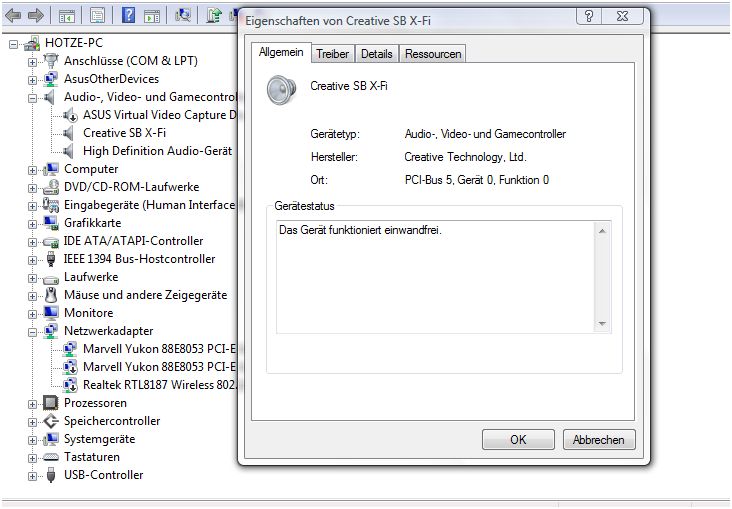Viewport: 732px width, 509px height.
Task: Click the USB-Controller plug icon
Action: 51,475
